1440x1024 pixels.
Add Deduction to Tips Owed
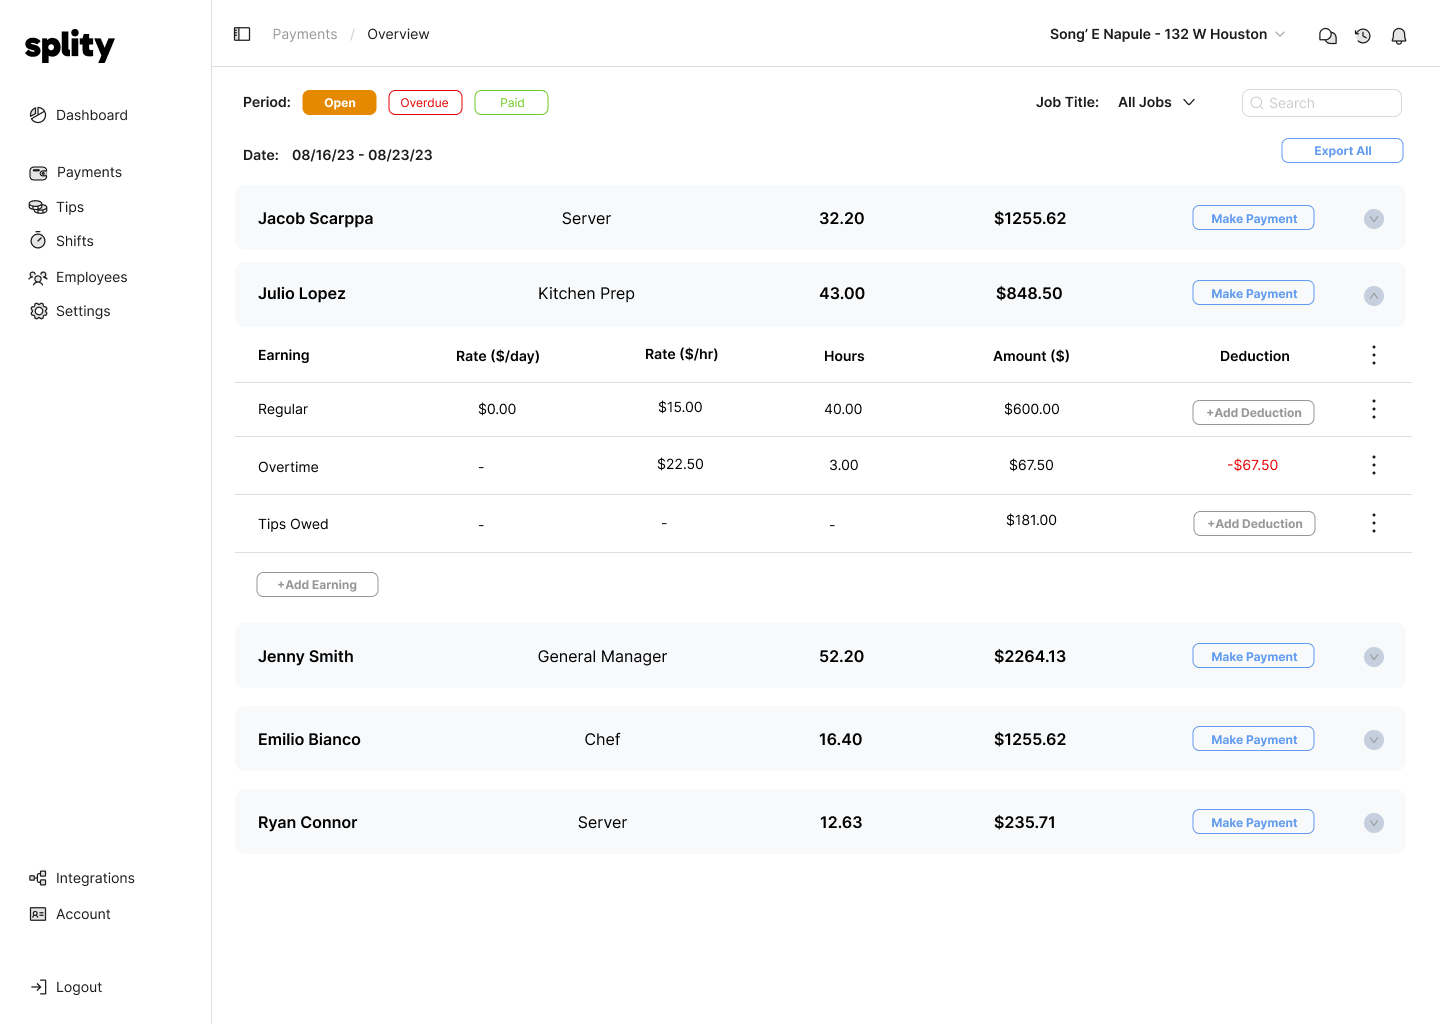click(x=1254, y=523)
